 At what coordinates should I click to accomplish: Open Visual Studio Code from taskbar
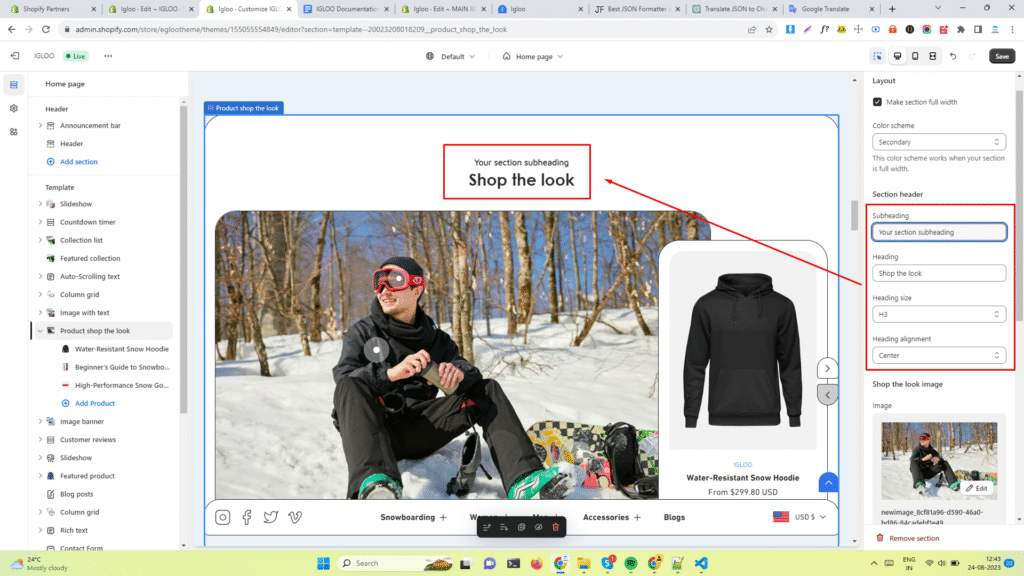(699, 563)
